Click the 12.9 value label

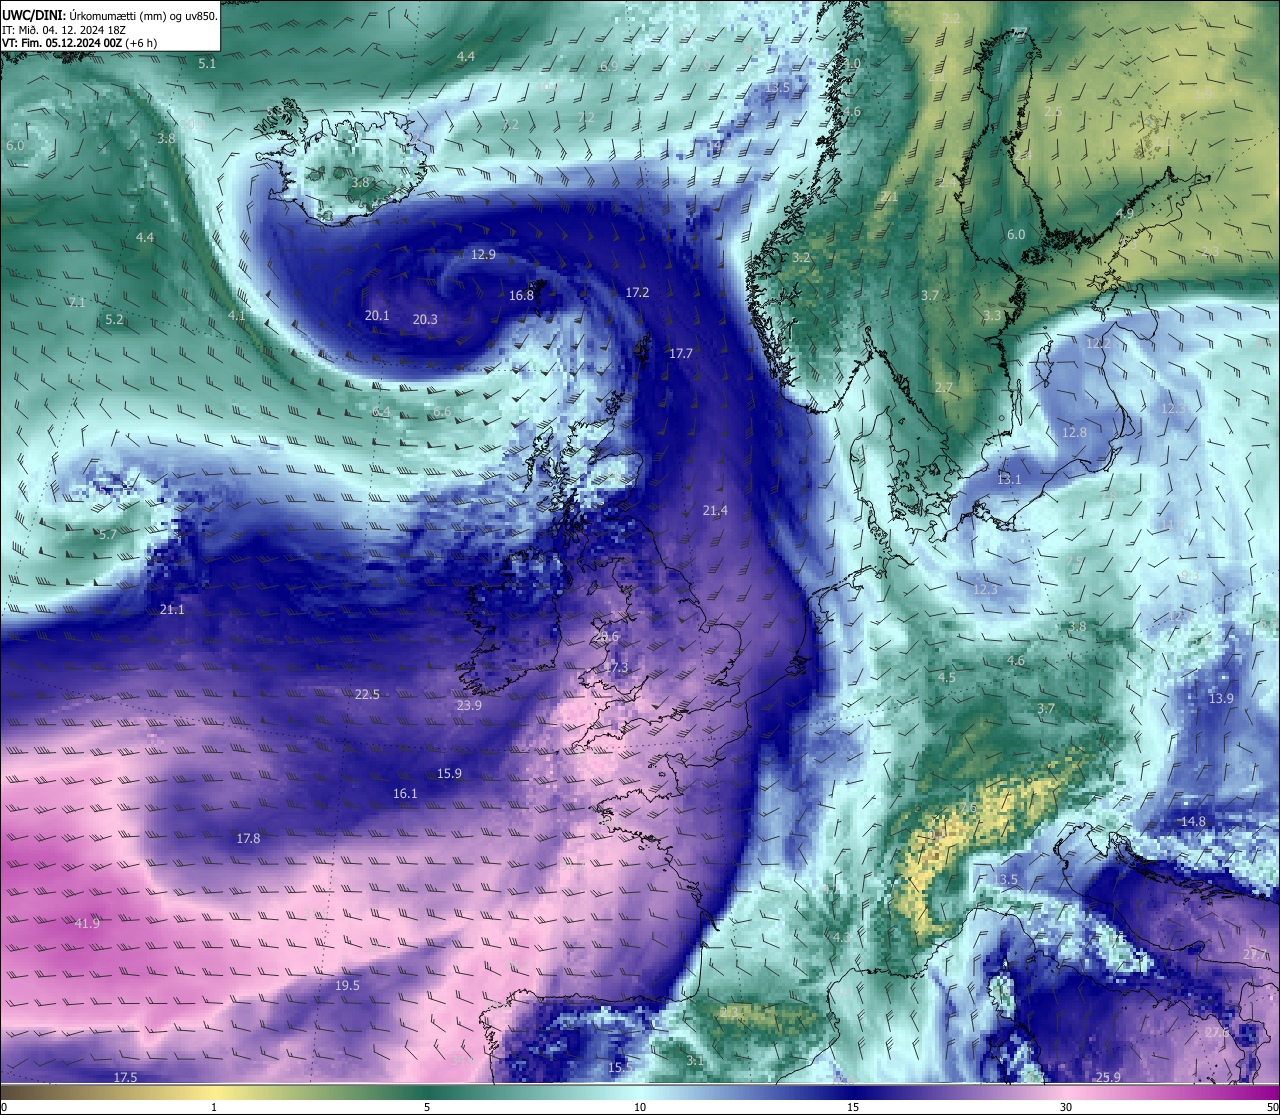coord(483,255)
